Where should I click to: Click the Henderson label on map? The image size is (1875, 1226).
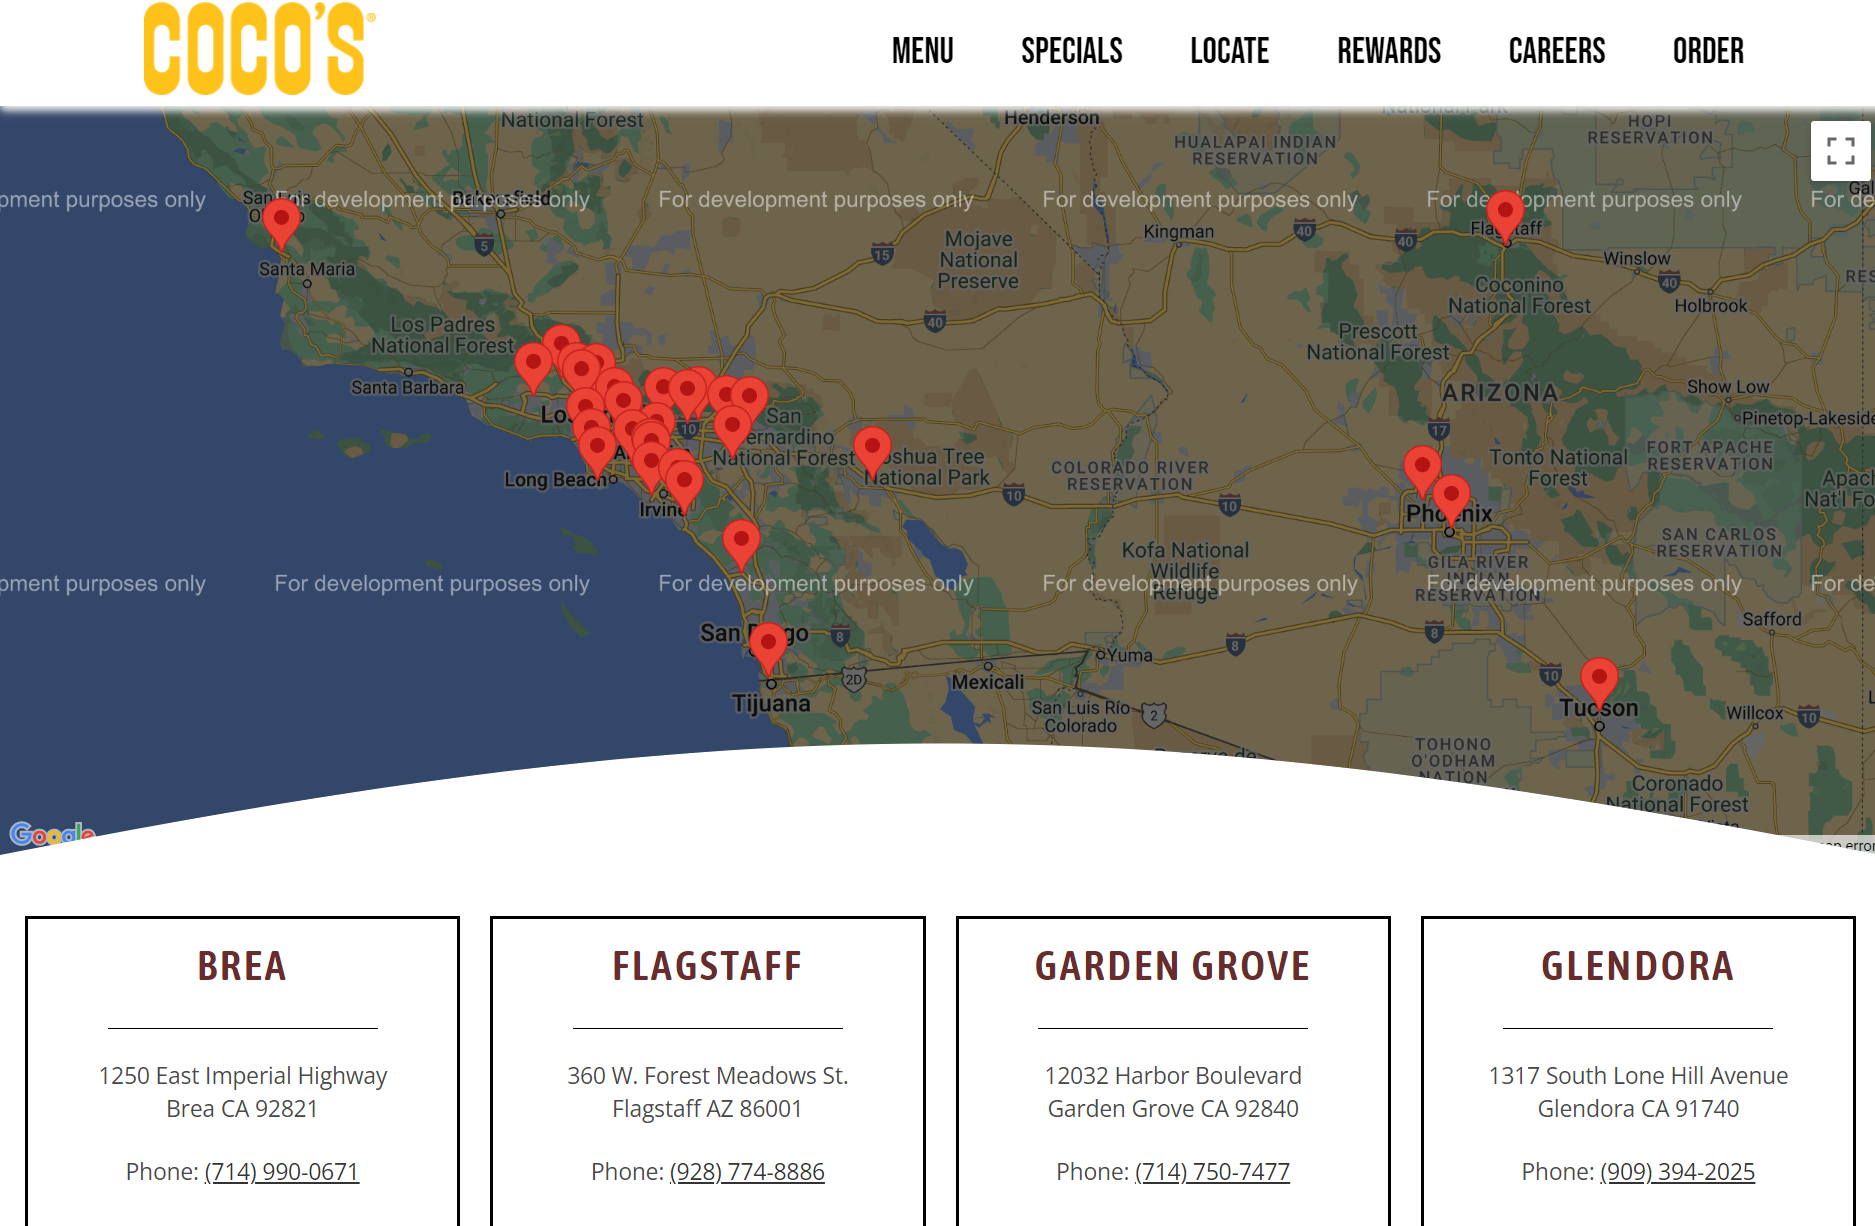tap(1051, 118)
